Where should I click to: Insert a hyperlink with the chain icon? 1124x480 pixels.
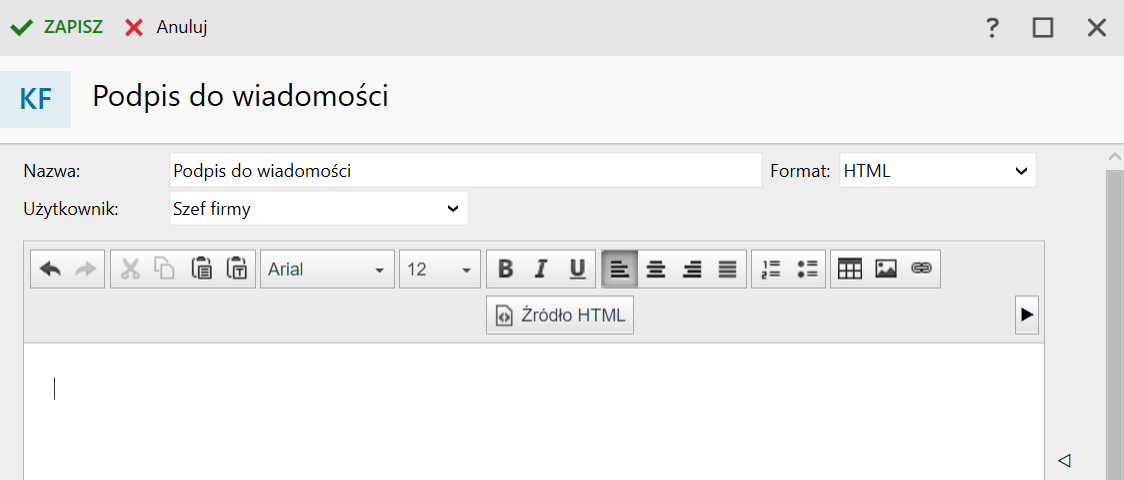point(921,269)
